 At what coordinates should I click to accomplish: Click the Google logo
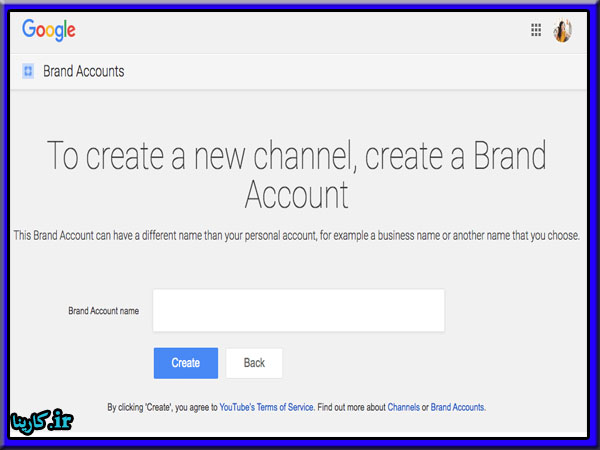tap(49, 30)
